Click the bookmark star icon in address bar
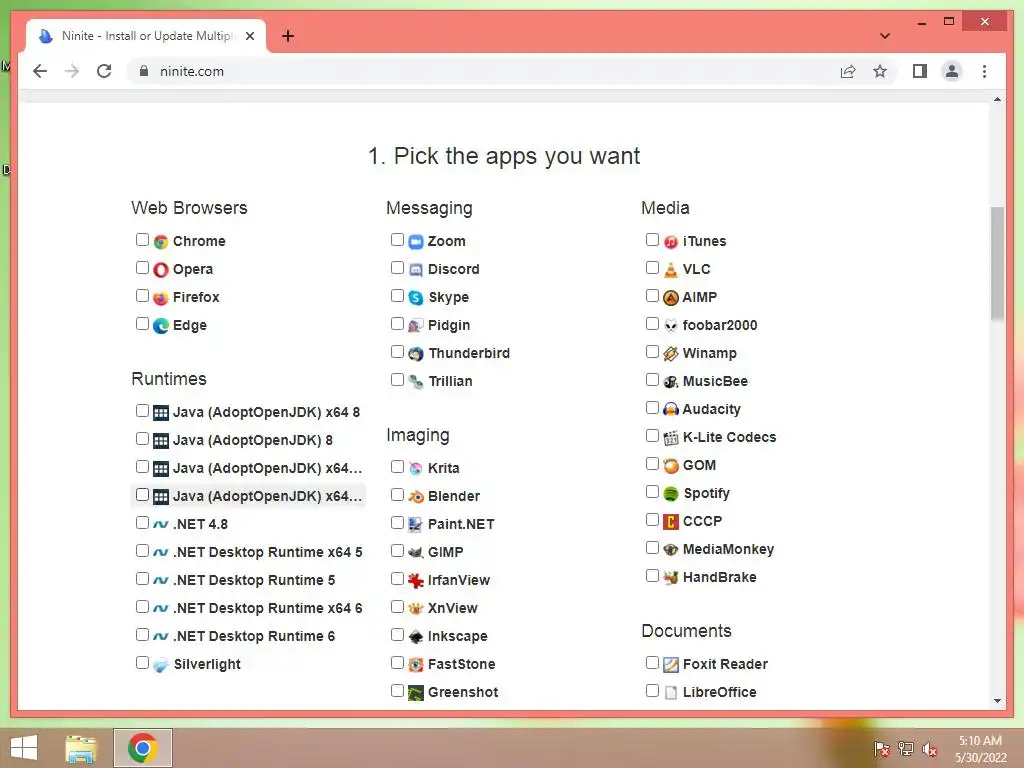The image size is (1024, 768). point(880,71)
